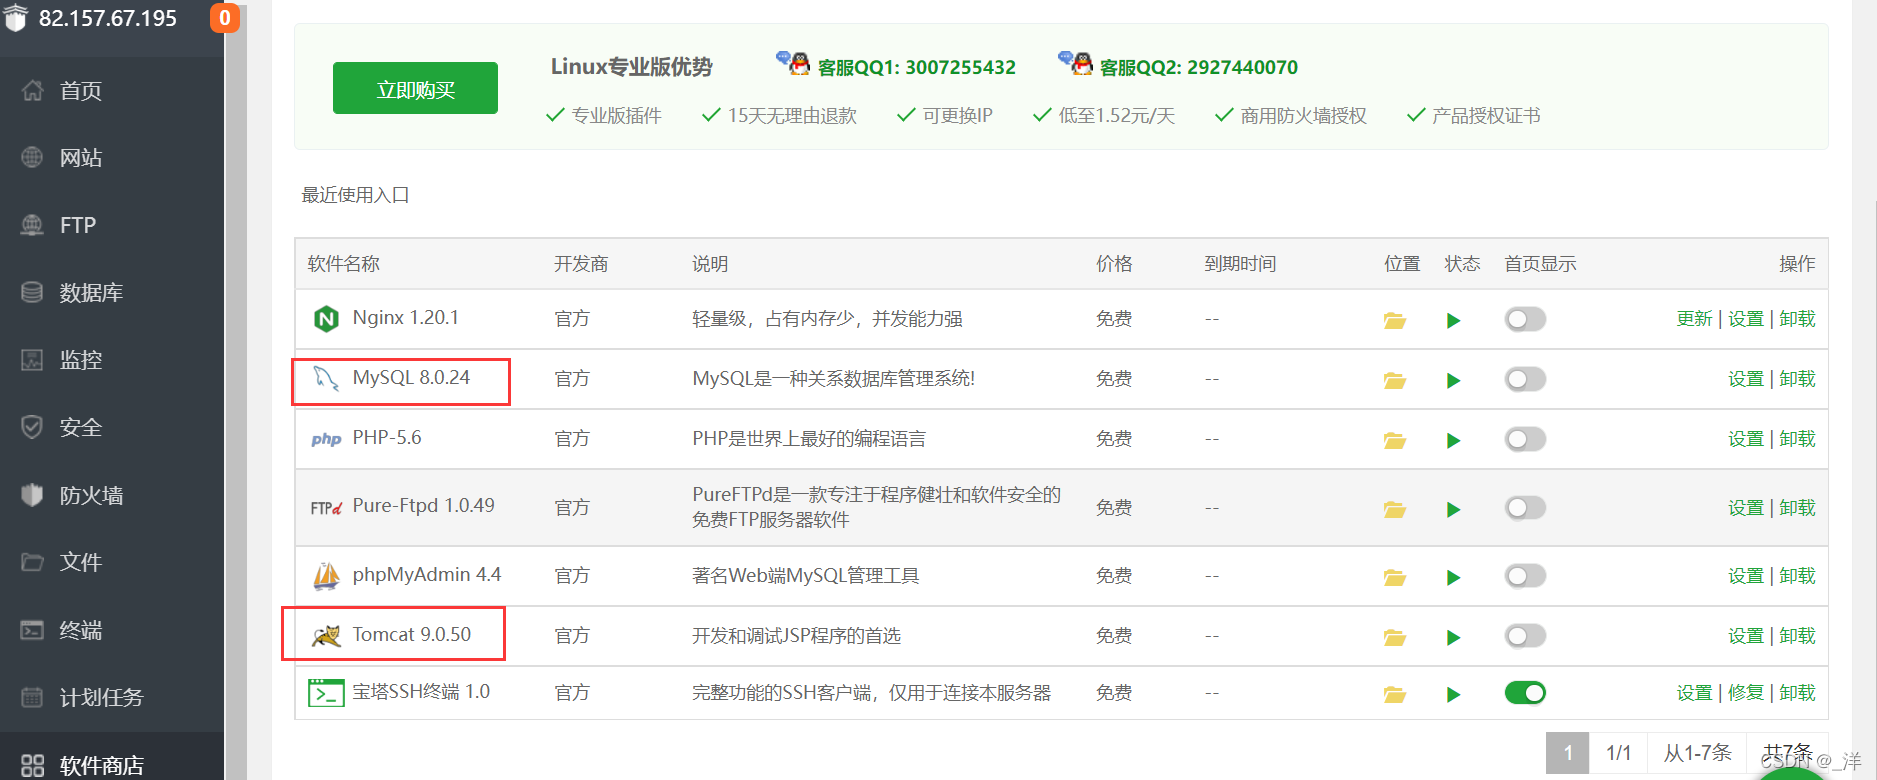1877x780 pixels.
Task: Toggle homepage display for Nginx 1.20.1
Action: tap(1525, 319)
